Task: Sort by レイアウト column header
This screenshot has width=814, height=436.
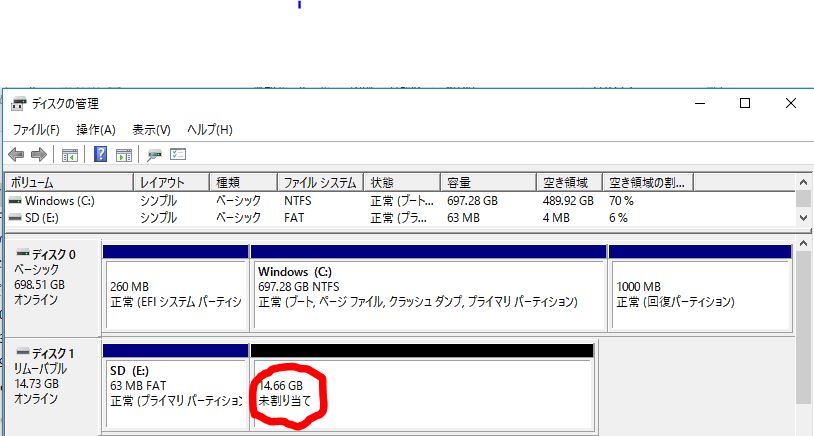Action: click(171, 183)
